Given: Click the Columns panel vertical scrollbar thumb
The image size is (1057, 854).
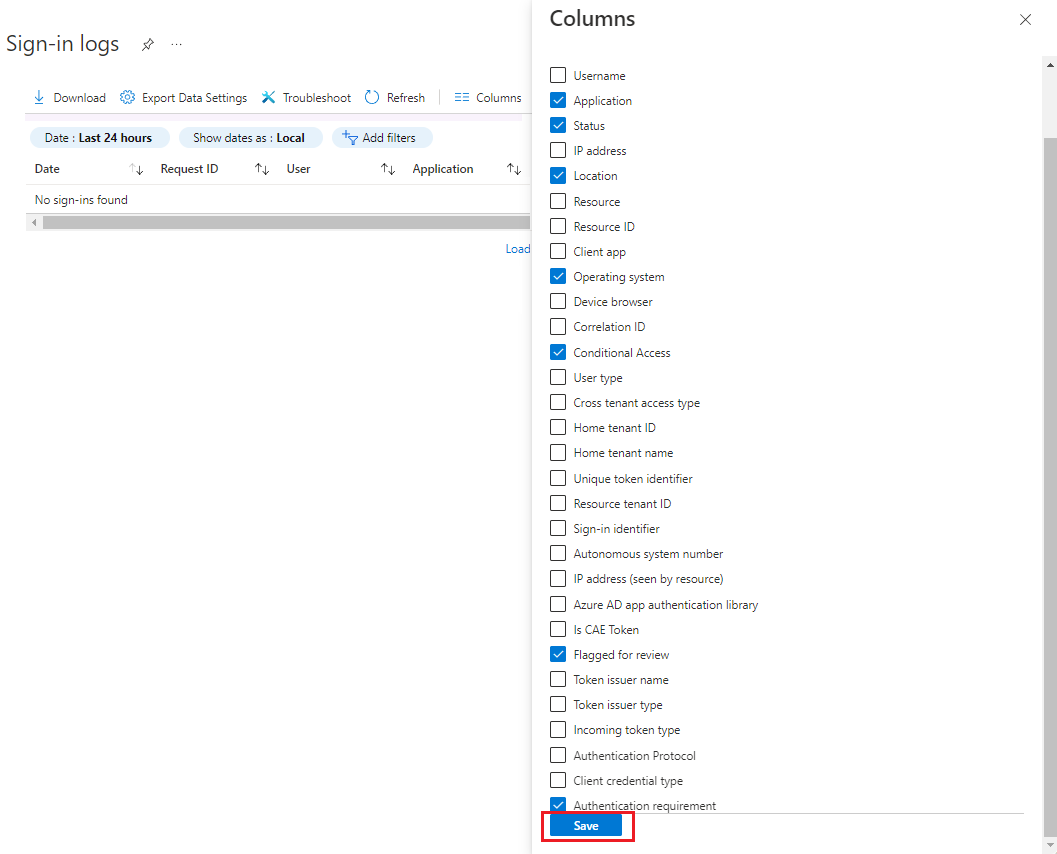Looking at the screenshot, I should 1050,485.
